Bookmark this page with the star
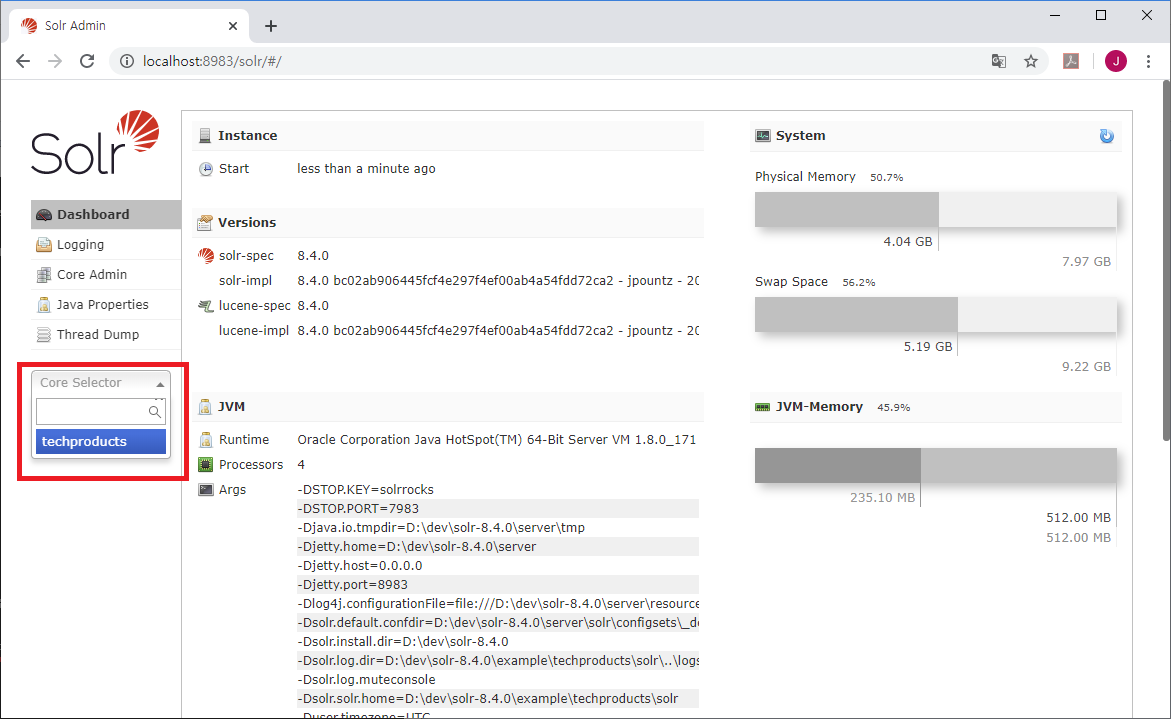This screenshot has height=719, width=1171. (1031, 61)
